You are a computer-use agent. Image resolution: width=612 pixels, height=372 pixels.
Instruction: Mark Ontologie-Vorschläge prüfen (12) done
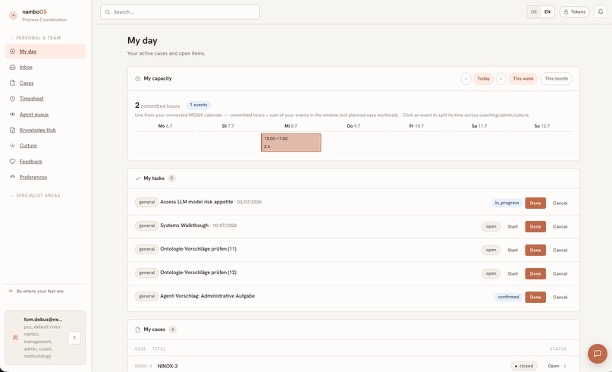[x=535, y=274]
